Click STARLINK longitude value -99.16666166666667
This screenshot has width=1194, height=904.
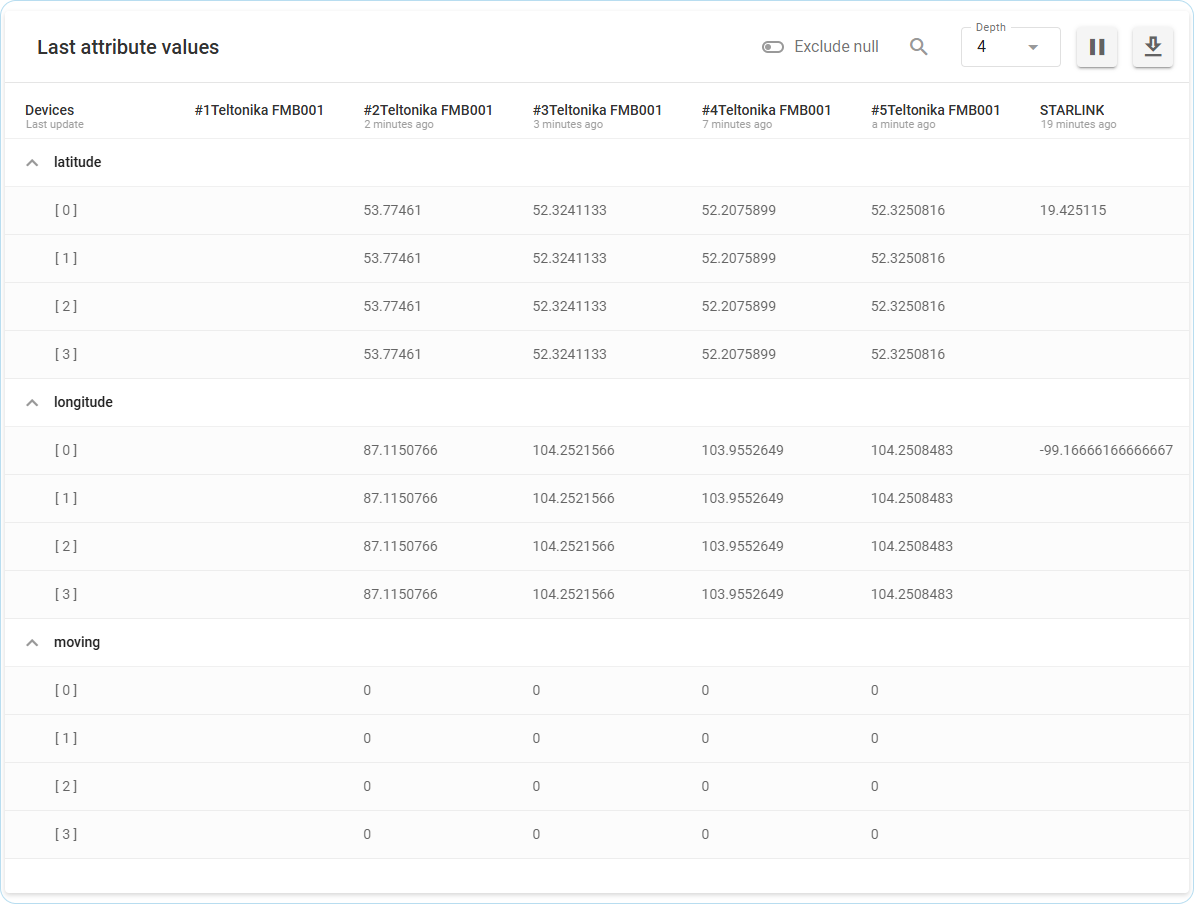pyautogui.click(x=1106, y=450)
